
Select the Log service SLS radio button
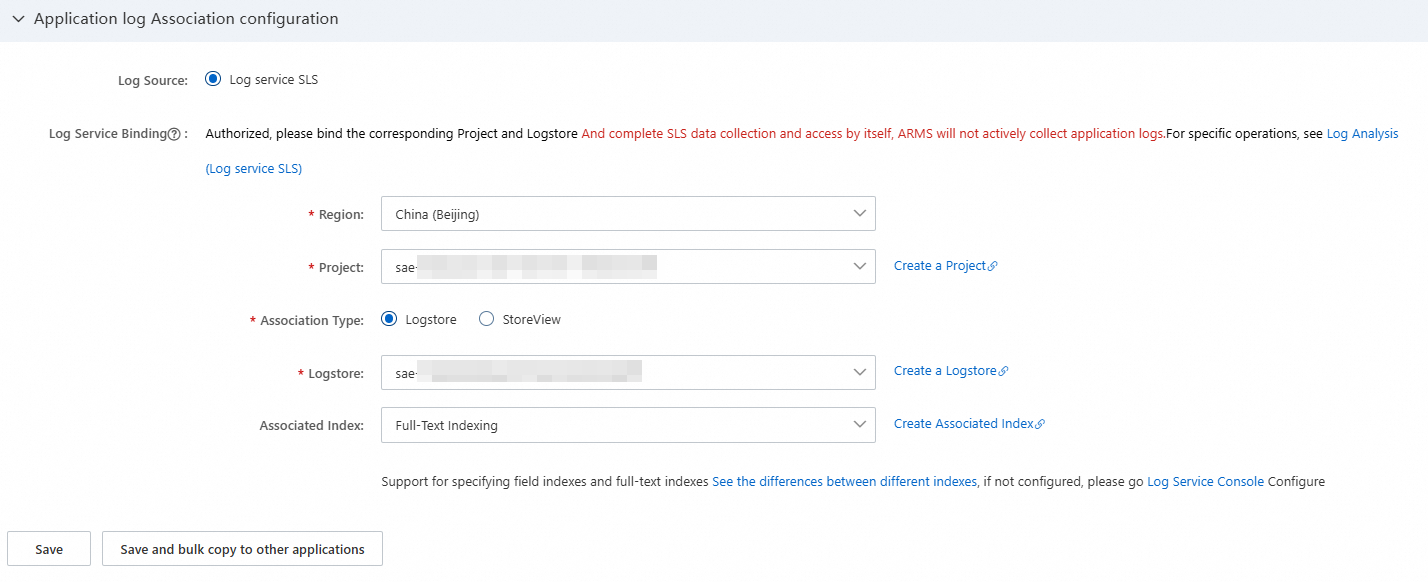[213, 79]
